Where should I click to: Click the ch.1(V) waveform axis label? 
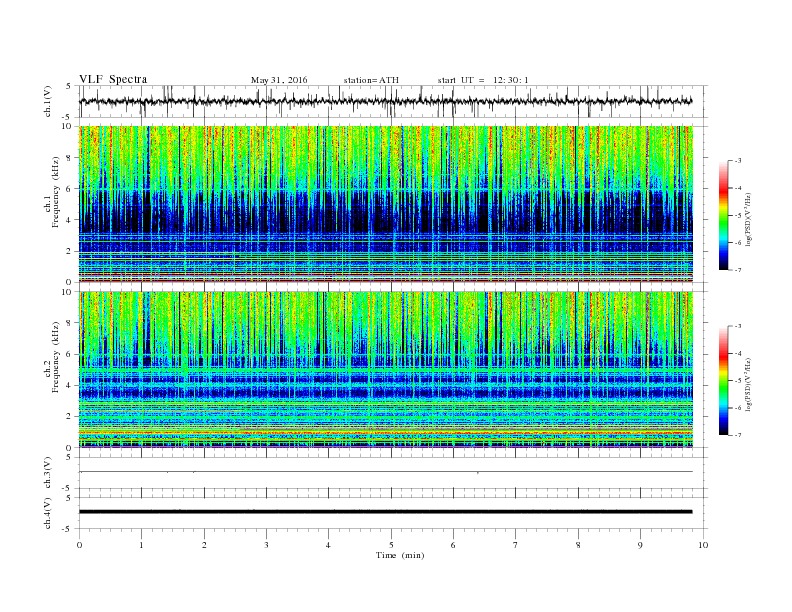coord(48,101)
